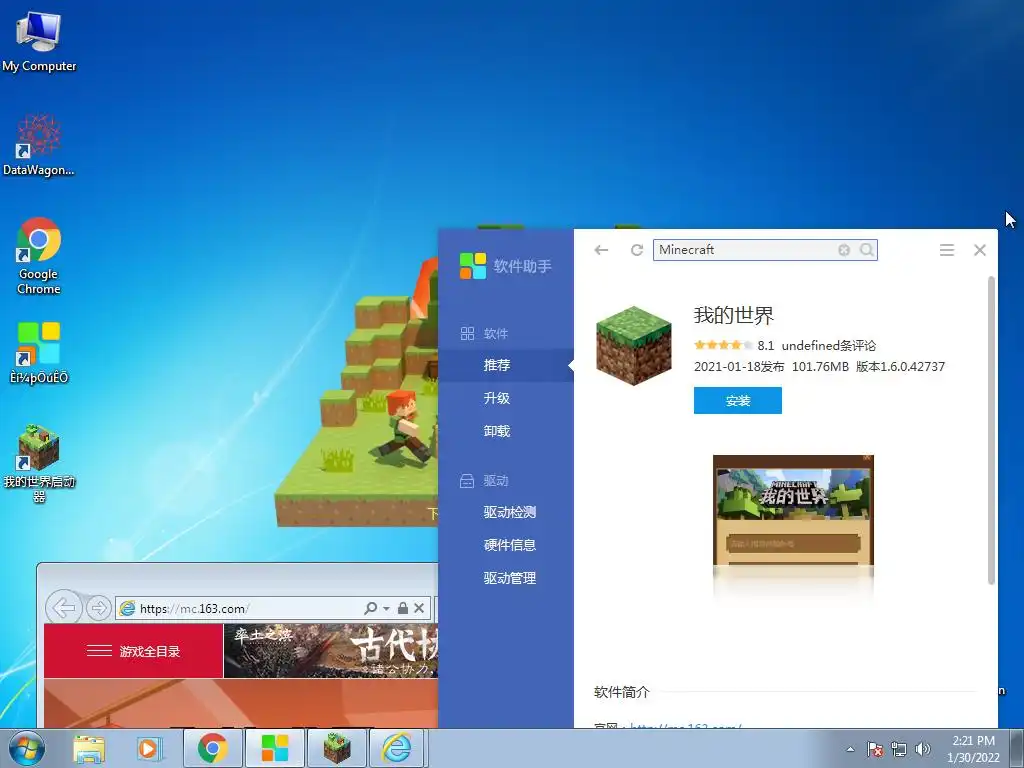Open the volume speaker tray icon
The width and height of the screenshot is (1024, 768).
click(x=923, y=749)
